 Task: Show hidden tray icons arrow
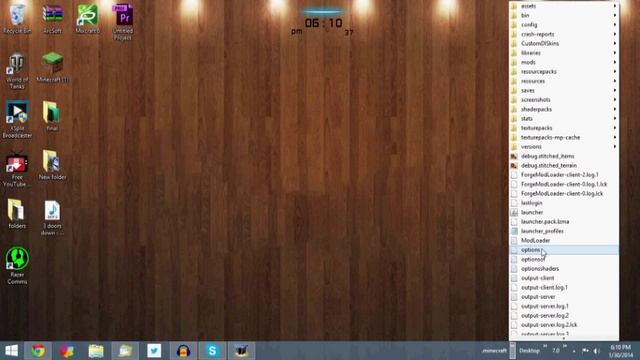(x=574, y=351)
